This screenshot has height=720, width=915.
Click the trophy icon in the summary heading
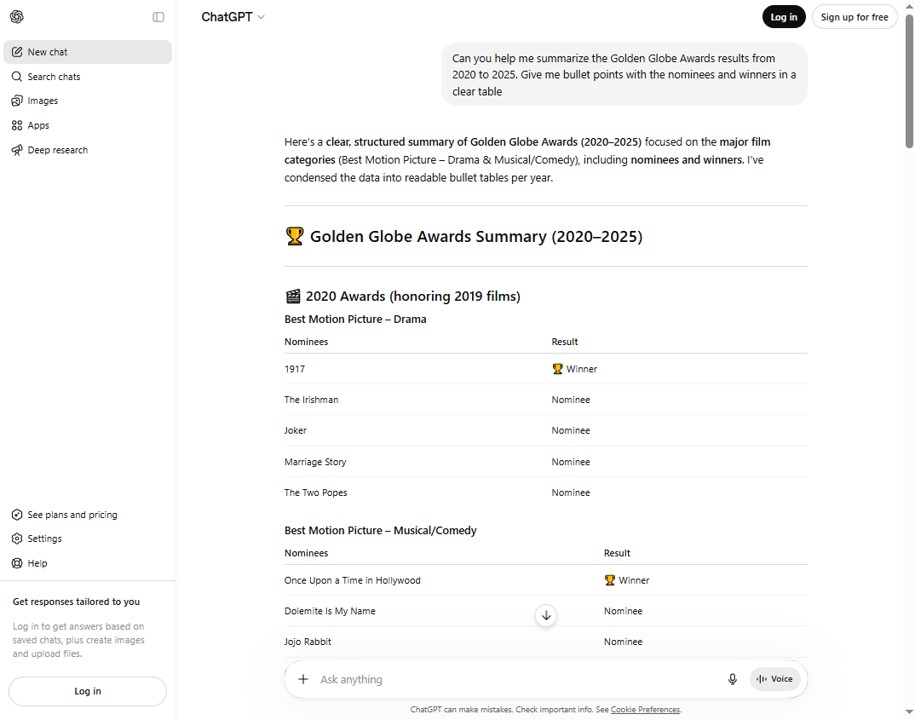click(x=295, y=236)
